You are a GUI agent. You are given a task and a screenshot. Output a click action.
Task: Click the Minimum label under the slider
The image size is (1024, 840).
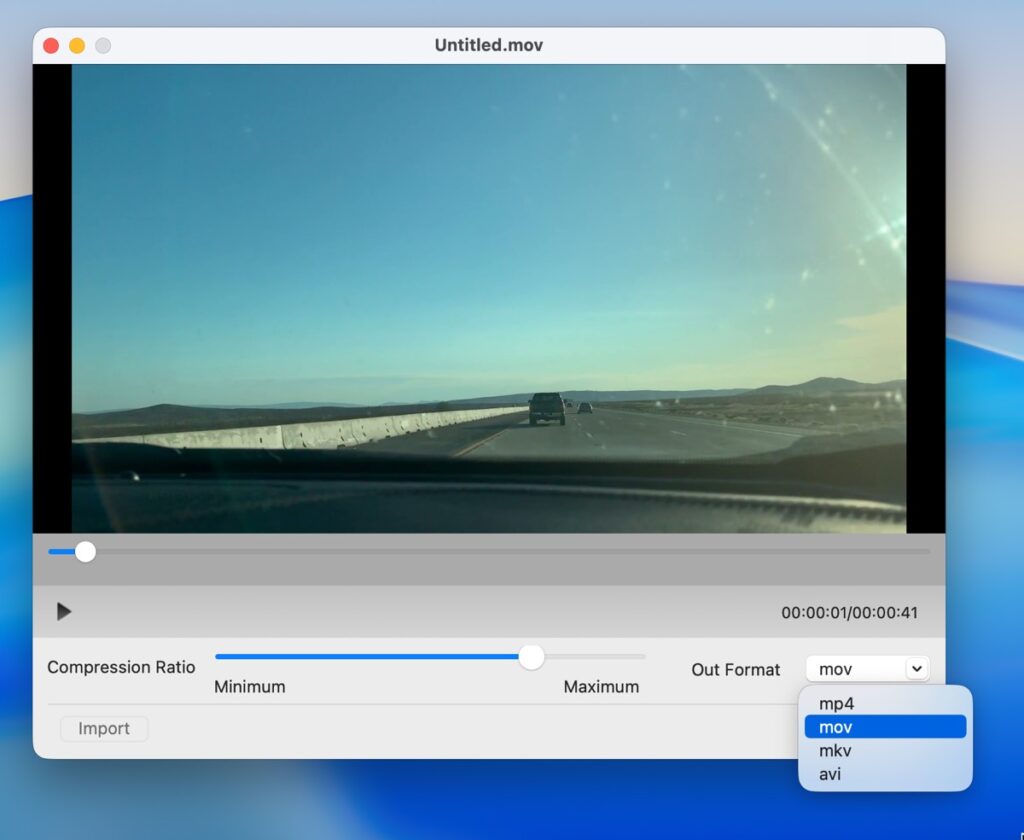click(250, 687)
